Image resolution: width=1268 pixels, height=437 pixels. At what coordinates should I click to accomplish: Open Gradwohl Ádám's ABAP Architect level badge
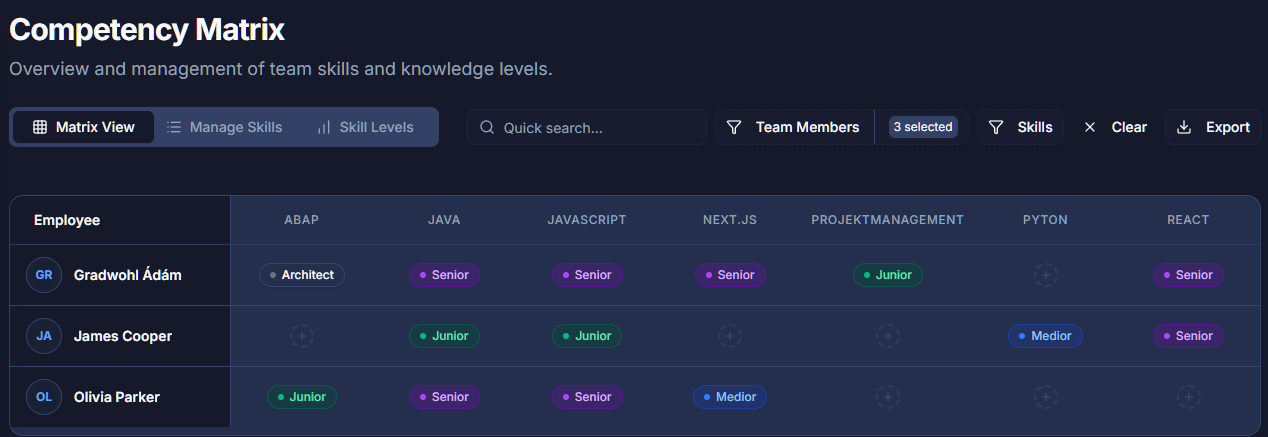point(302,275)
